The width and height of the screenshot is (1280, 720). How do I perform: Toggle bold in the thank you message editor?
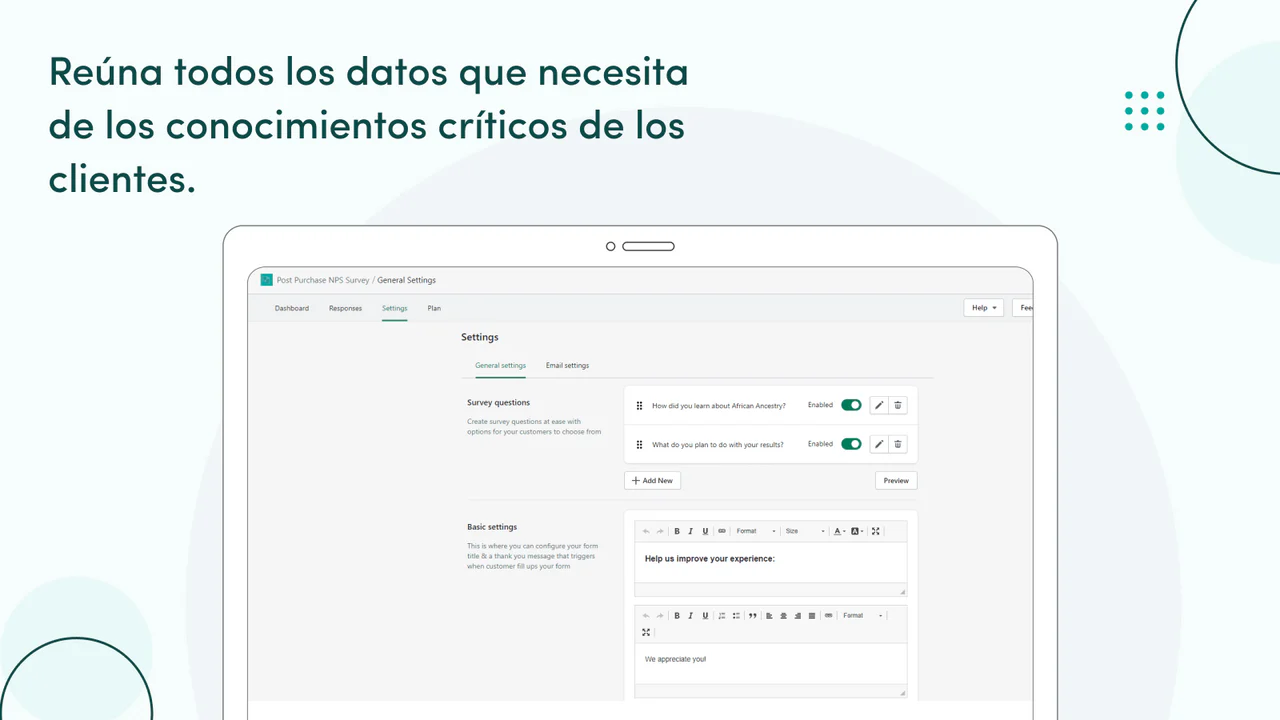677,615
